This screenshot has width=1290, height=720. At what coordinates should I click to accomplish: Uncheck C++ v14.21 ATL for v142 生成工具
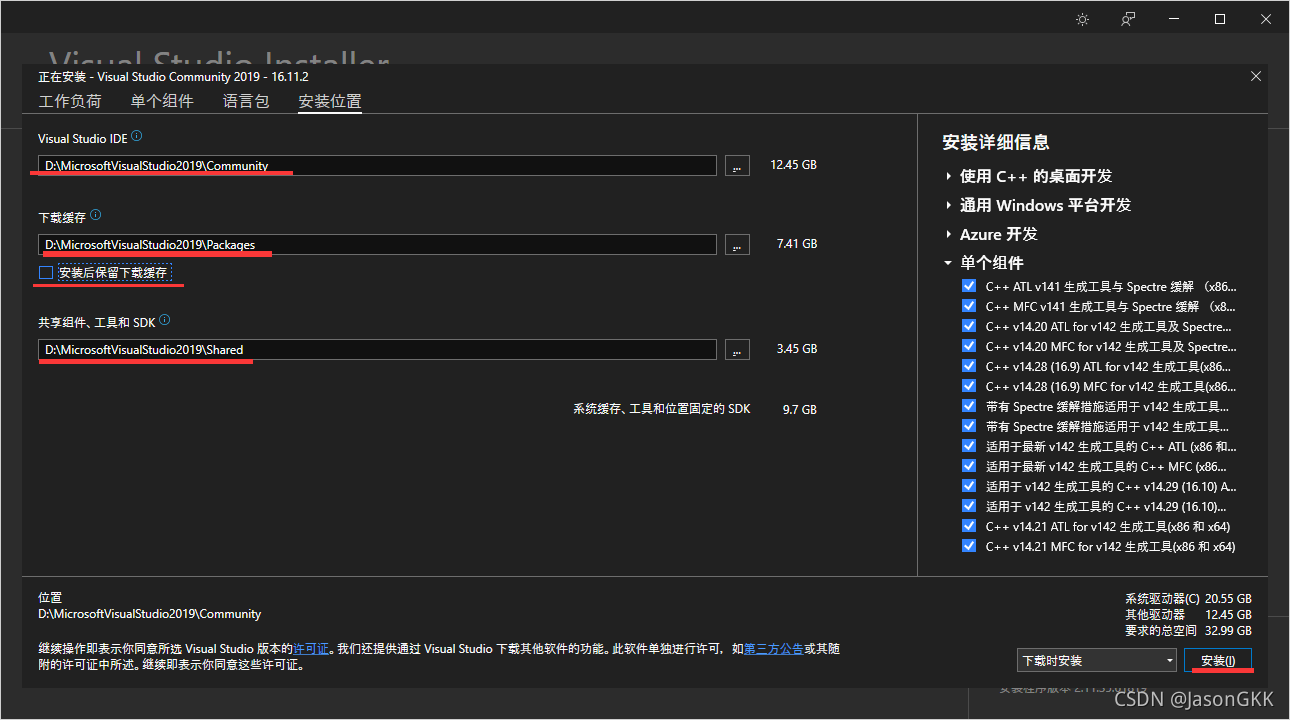click(x=968, y=526)
